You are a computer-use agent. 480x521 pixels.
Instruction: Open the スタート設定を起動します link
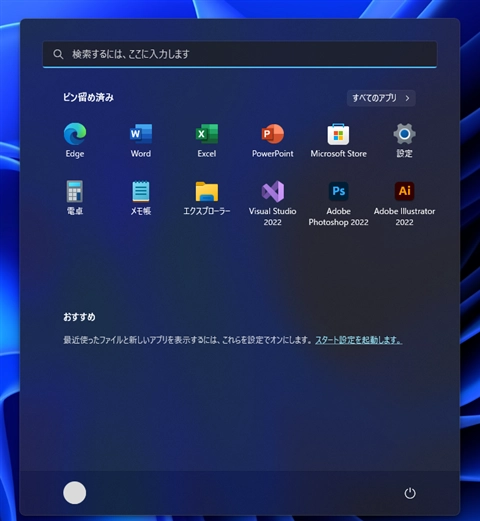[359, 340]
